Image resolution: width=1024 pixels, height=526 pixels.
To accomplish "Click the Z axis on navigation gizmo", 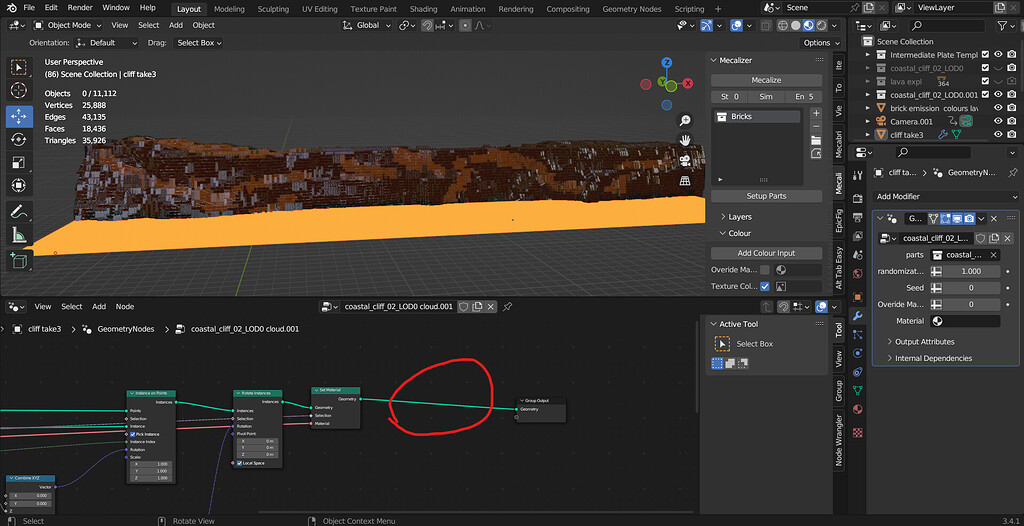I will [667, 63].
